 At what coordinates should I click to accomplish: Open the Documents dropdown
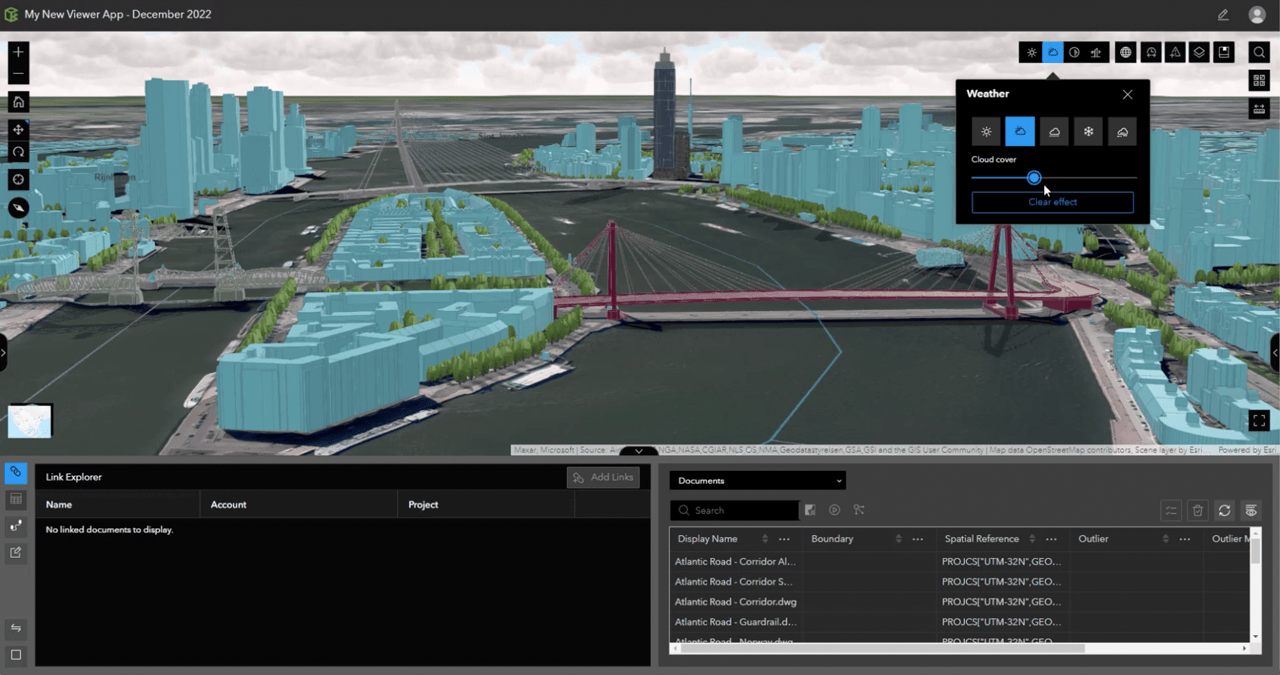pyautogui.click(x=757, y=480)
